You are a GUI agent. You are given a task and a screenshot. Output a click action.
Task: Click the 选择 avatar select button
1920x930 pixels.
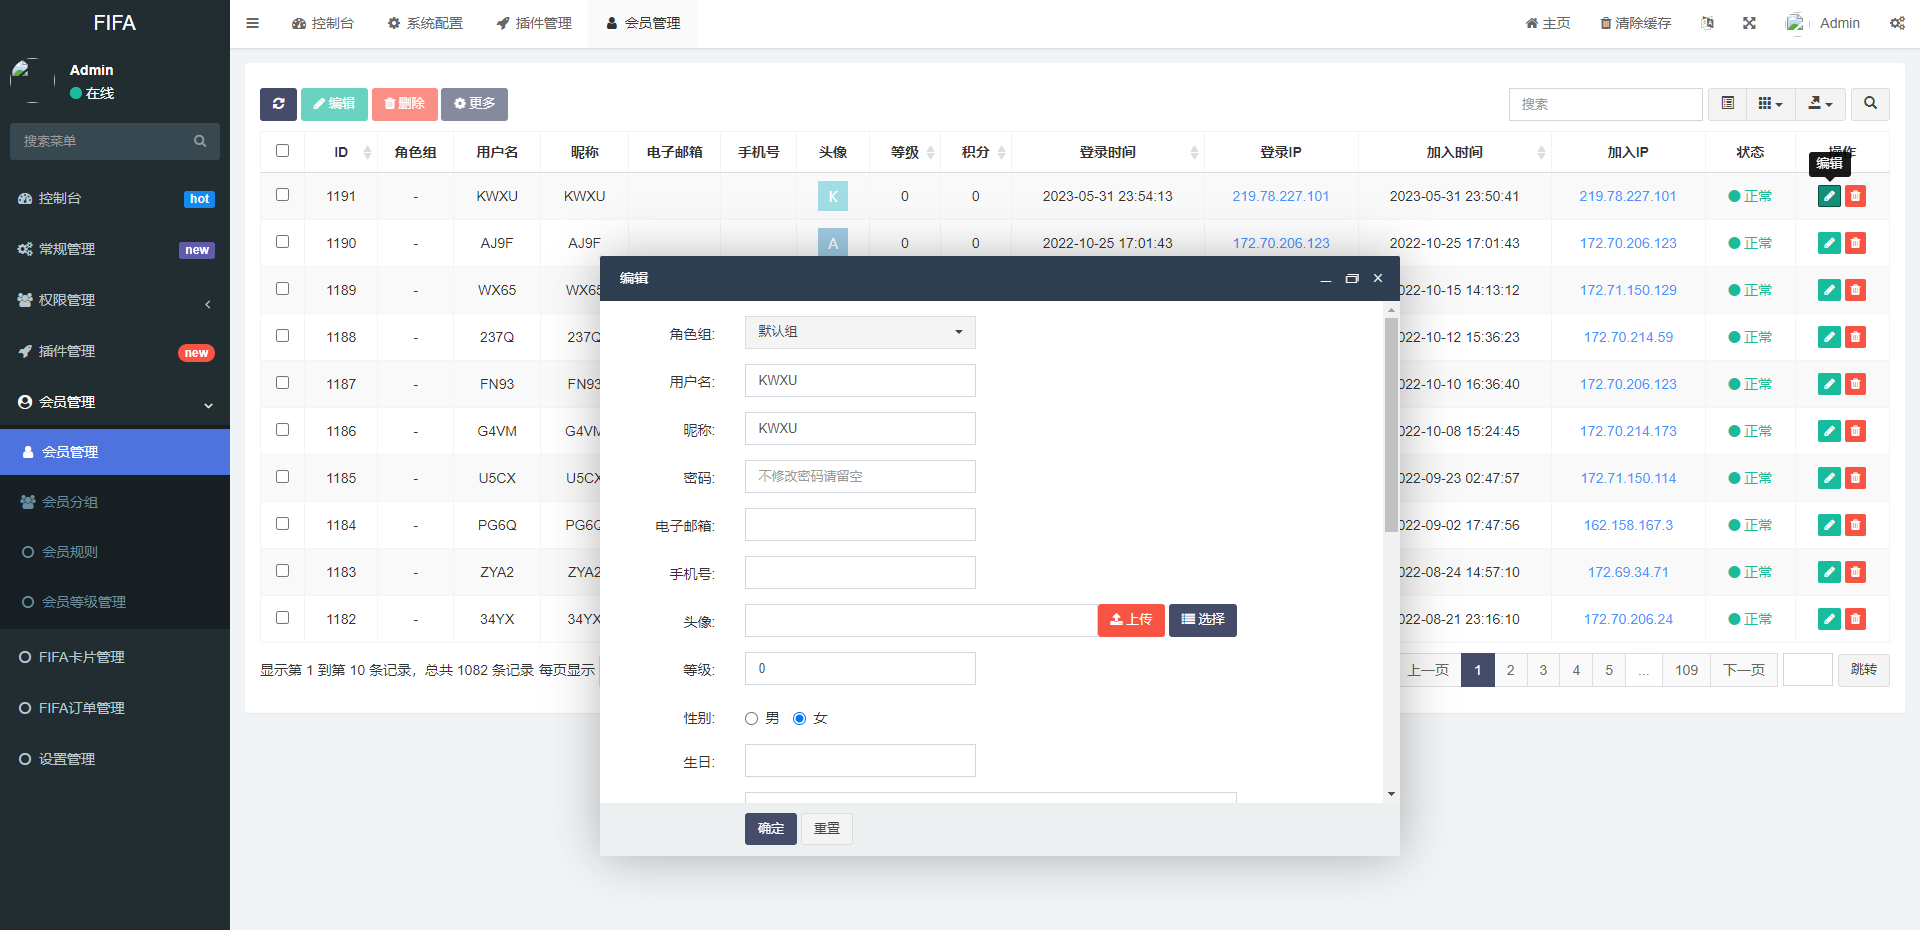point(1203,620)
